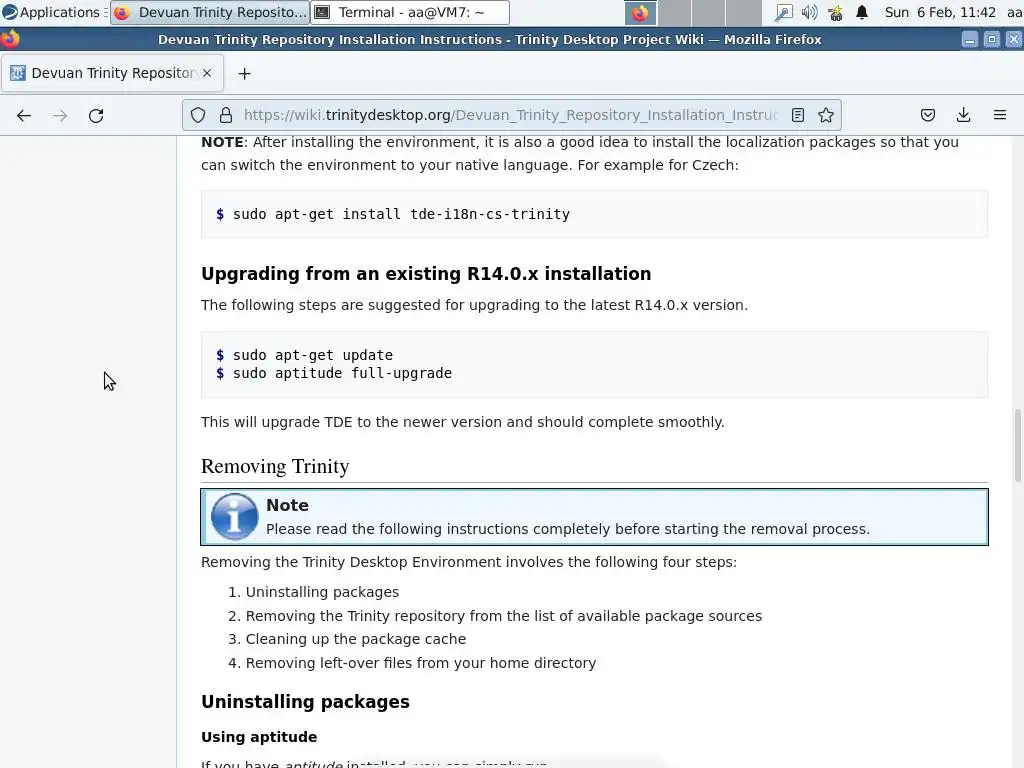This screenshot has width=1024, height=768.
Task: Click the 'Using aptitude' subheading
Action: pos(259,737)
